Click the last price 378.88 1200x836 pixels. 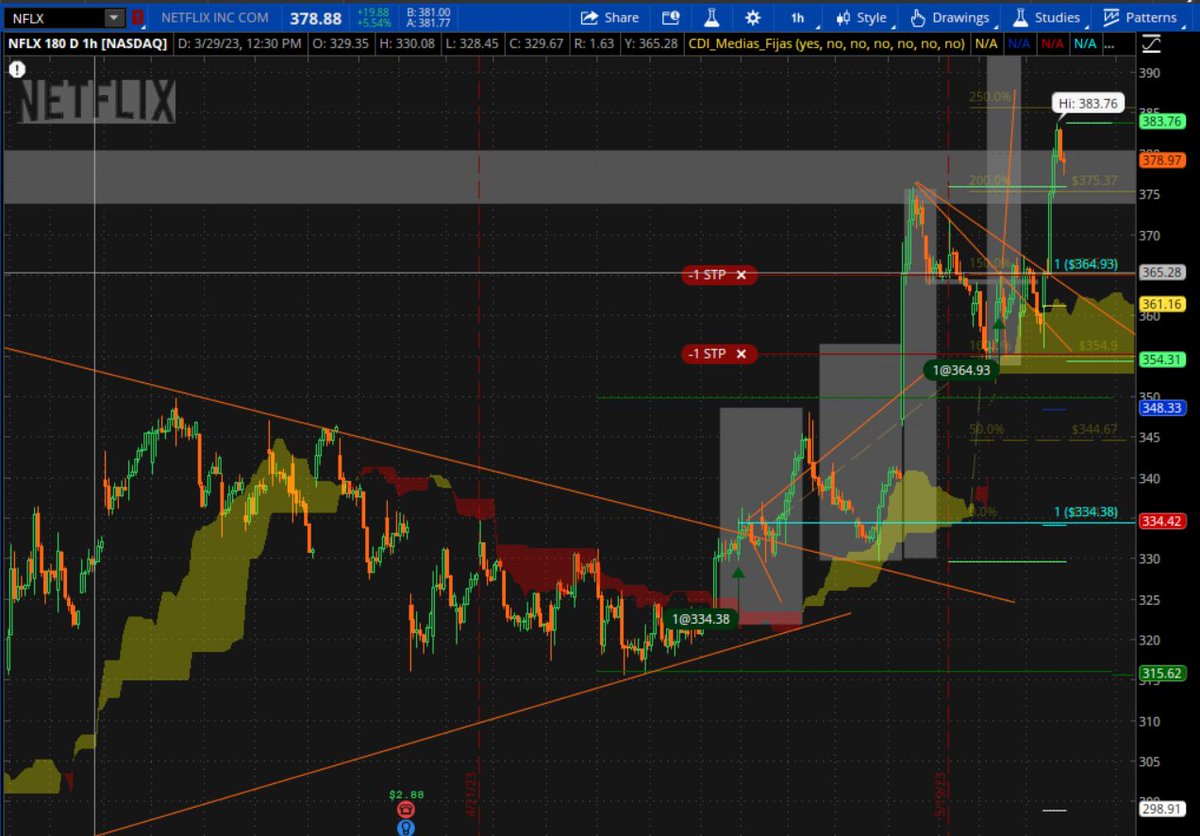[x=317, y=18]
